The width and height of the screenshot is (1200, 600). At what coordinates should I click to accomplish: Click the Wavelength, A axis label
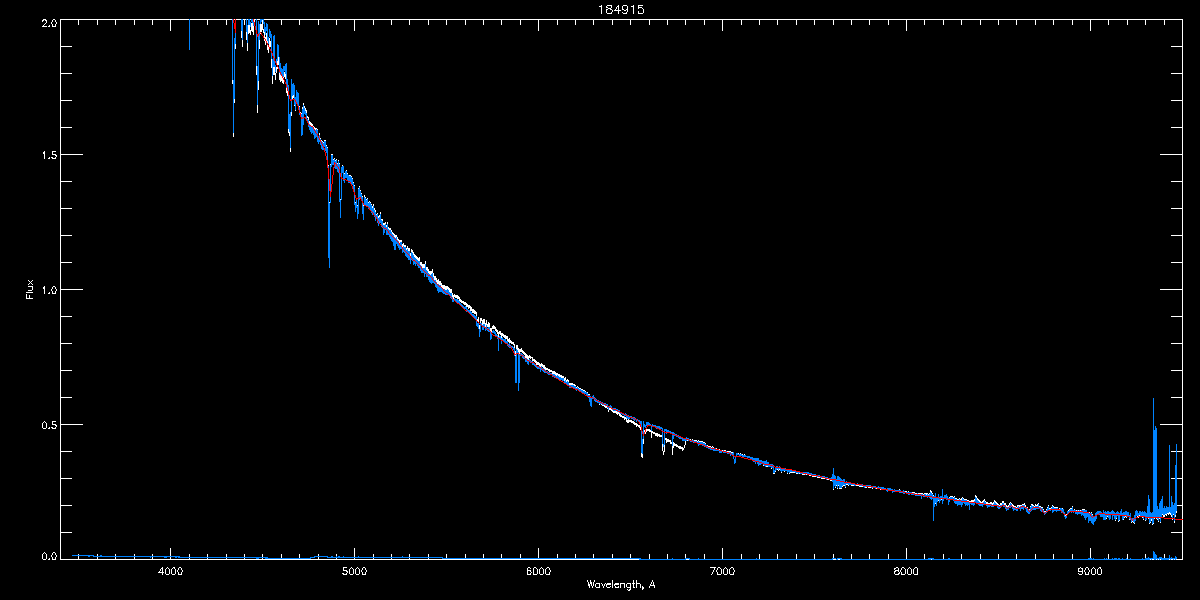click(621, 584)
